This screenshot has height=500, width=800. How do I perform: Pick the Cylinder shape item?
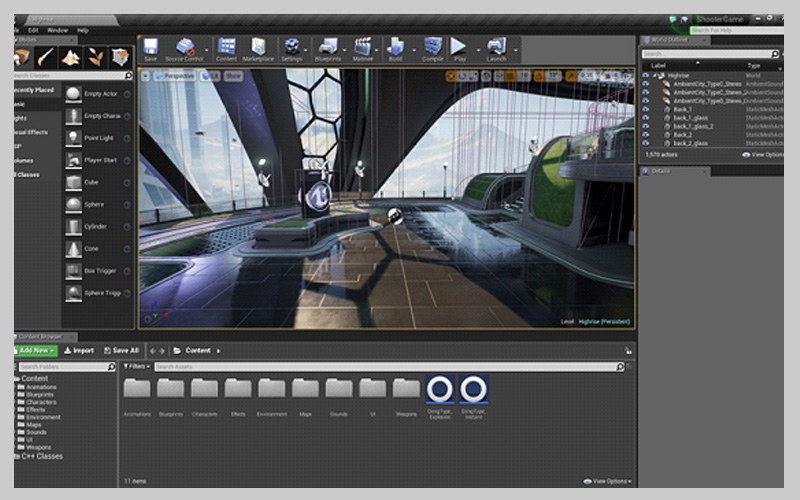(x=97, y=227)
